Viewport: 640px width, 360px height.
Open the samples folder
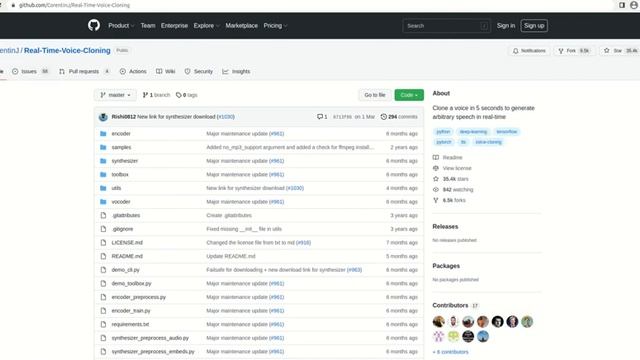coord(121,147)
